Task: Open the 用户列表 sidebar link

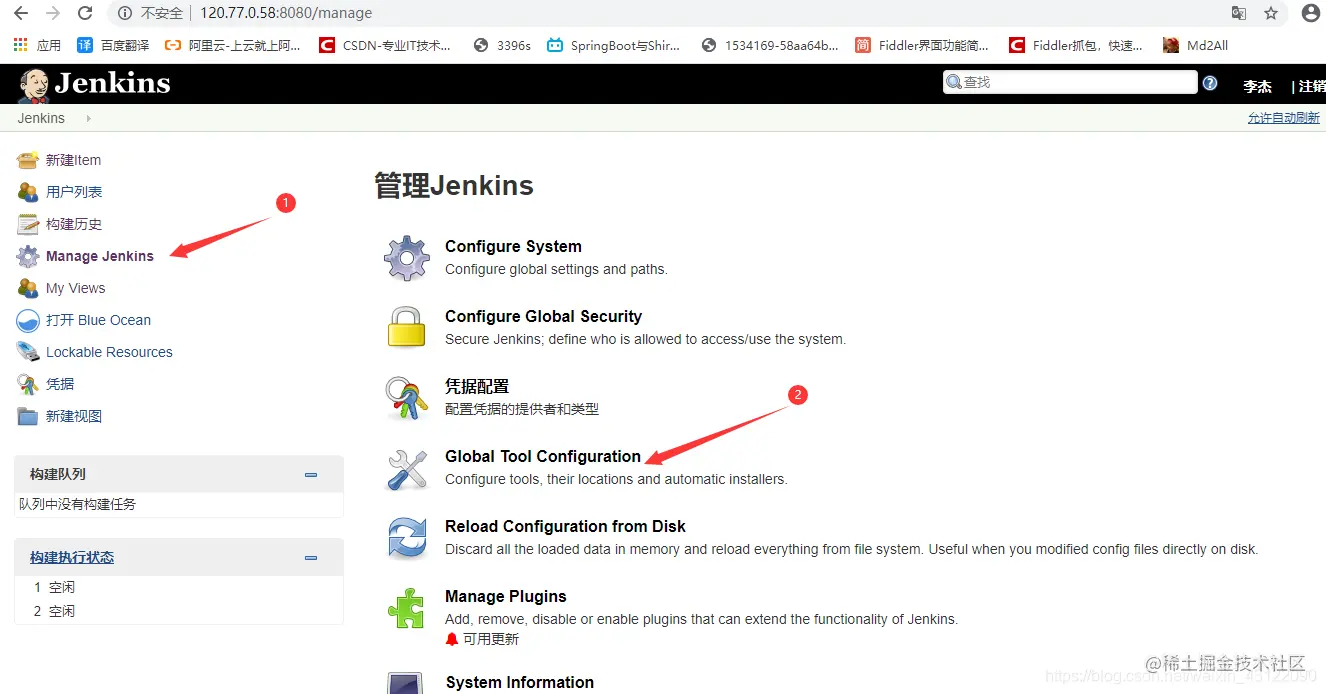Action: click(x=74, y=192)
